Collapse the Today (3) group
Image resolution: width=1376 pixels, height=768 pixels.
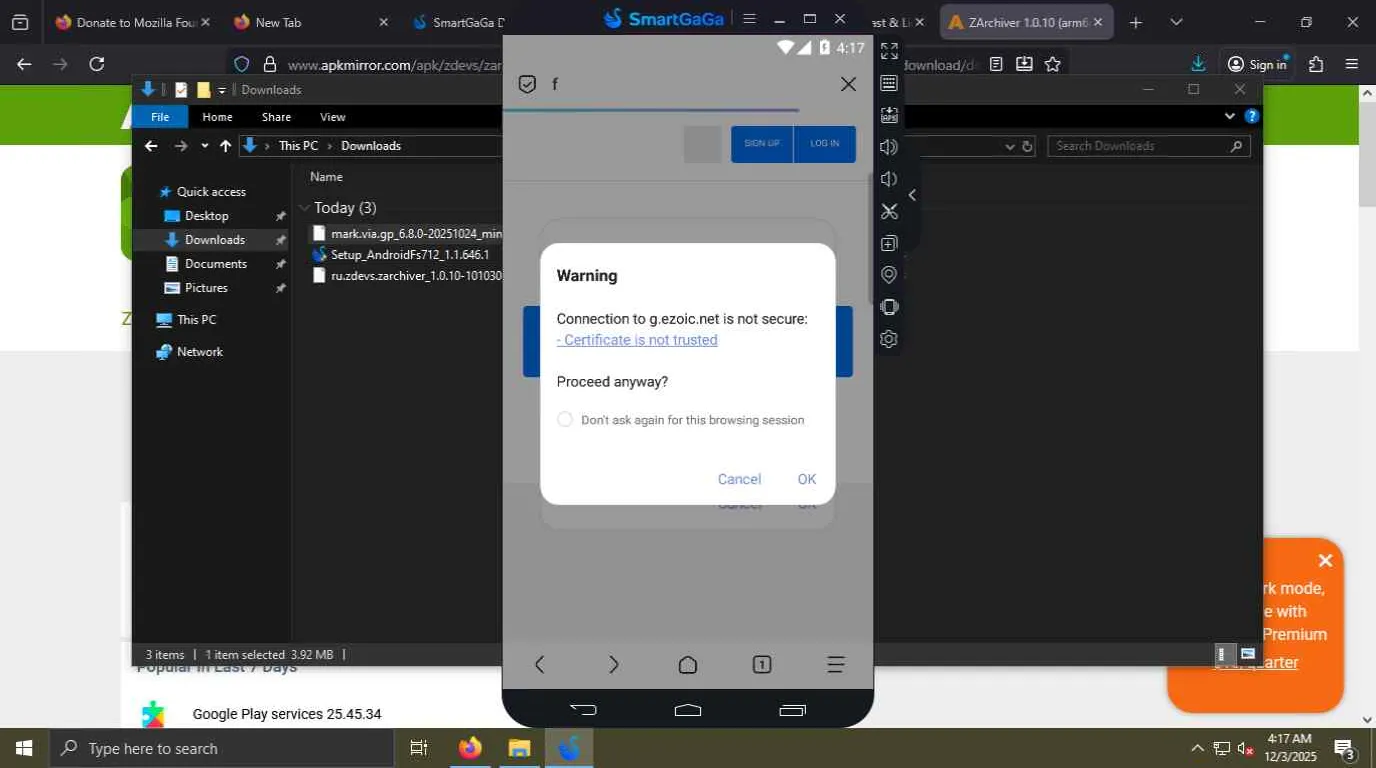(304, 208)
